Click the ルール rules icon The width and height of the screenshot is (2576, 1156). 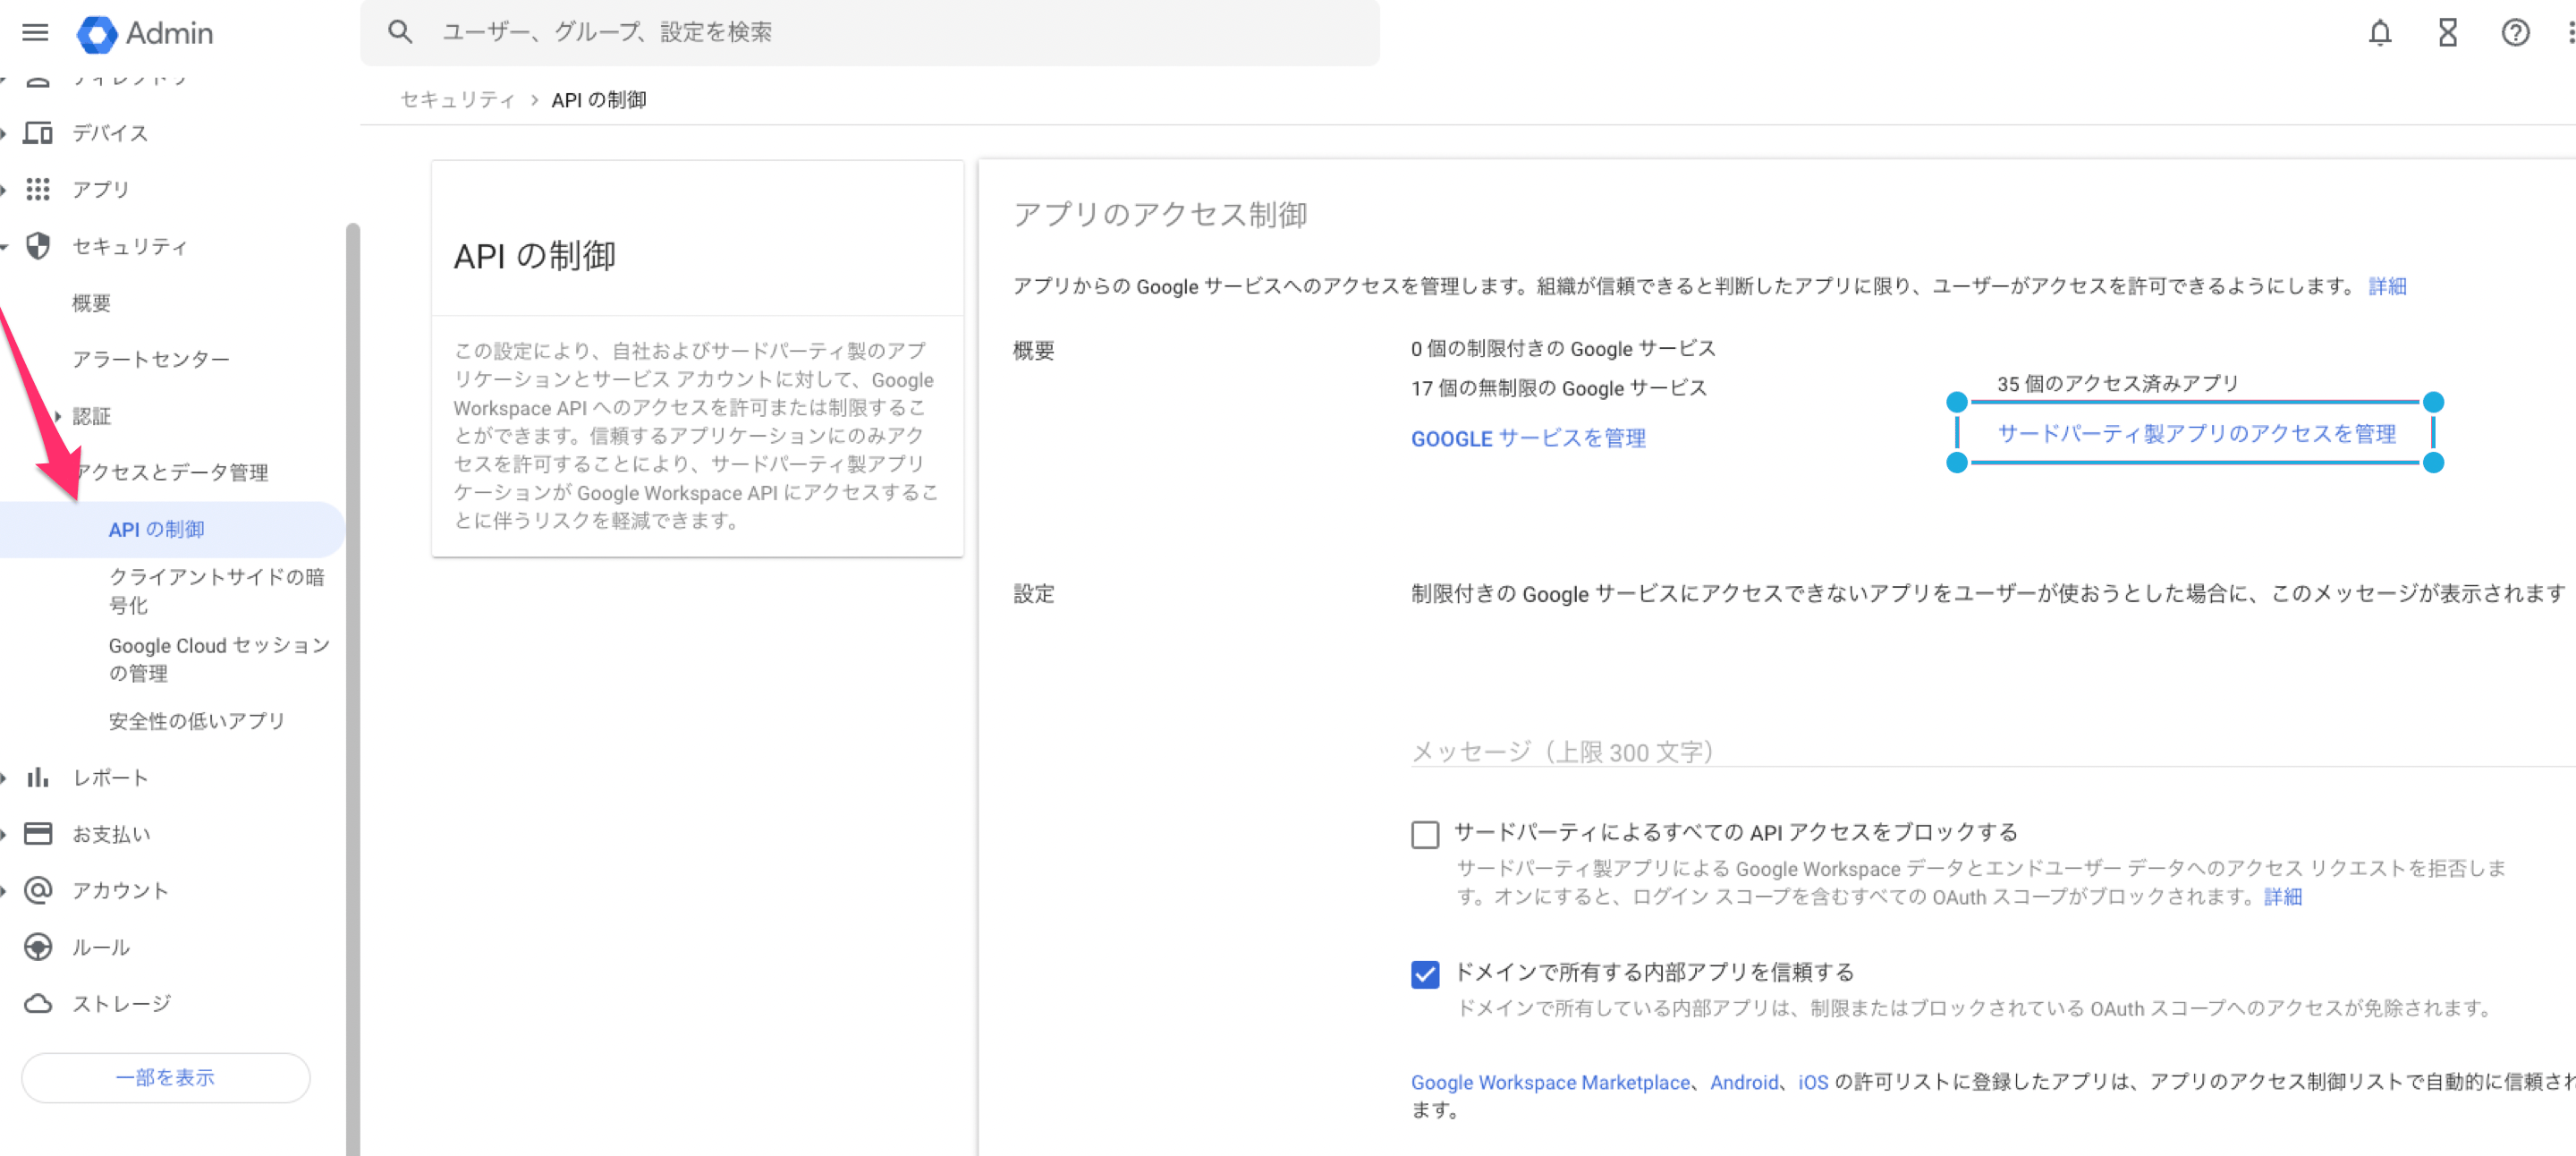point(38,946)
